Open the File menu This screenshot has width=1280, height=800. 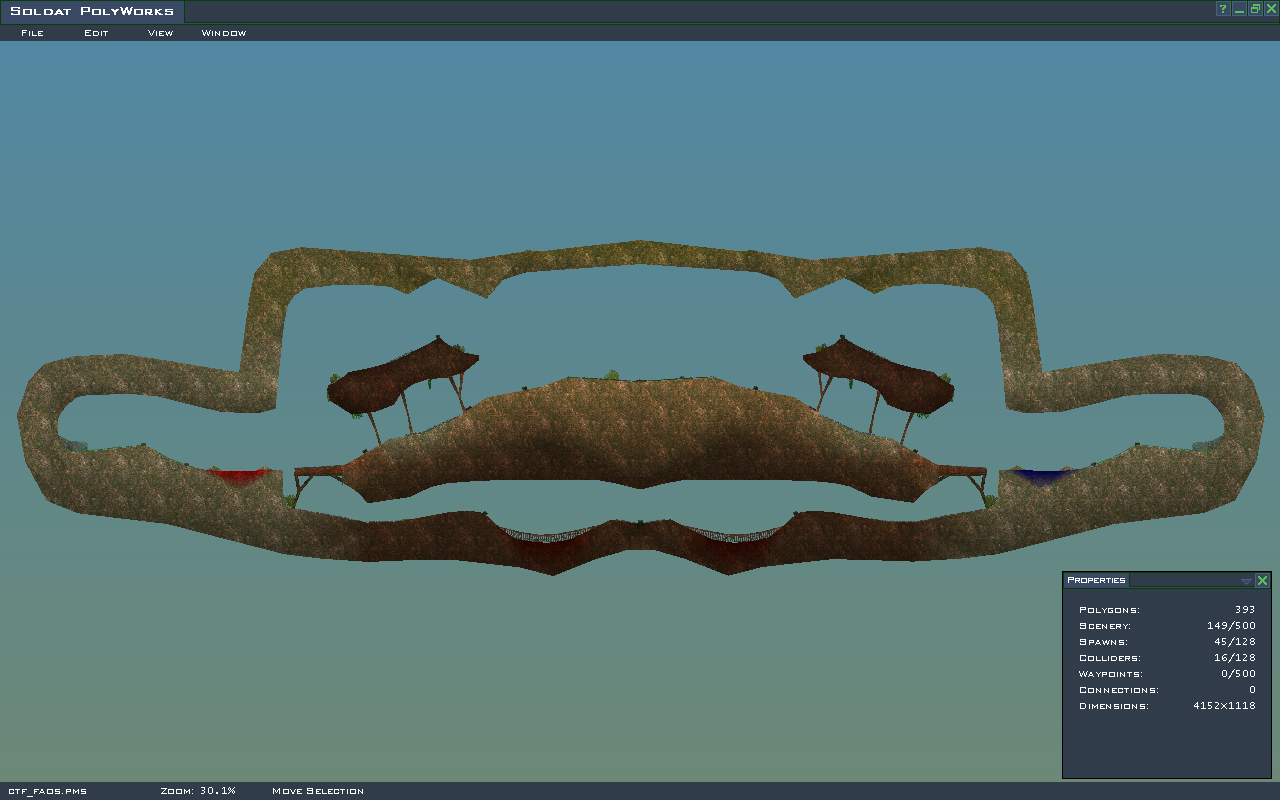tap(32, 33)
